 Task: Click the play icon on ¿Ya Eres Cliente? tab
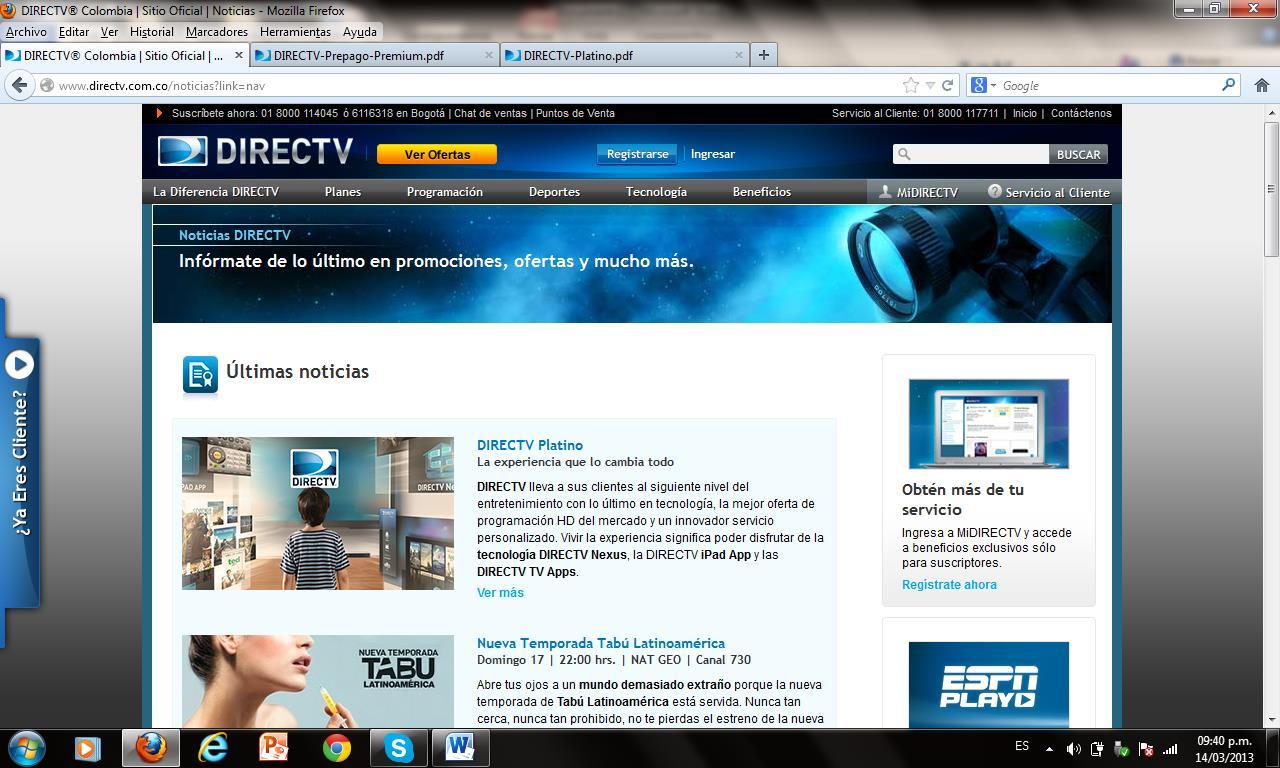(19, 364)
